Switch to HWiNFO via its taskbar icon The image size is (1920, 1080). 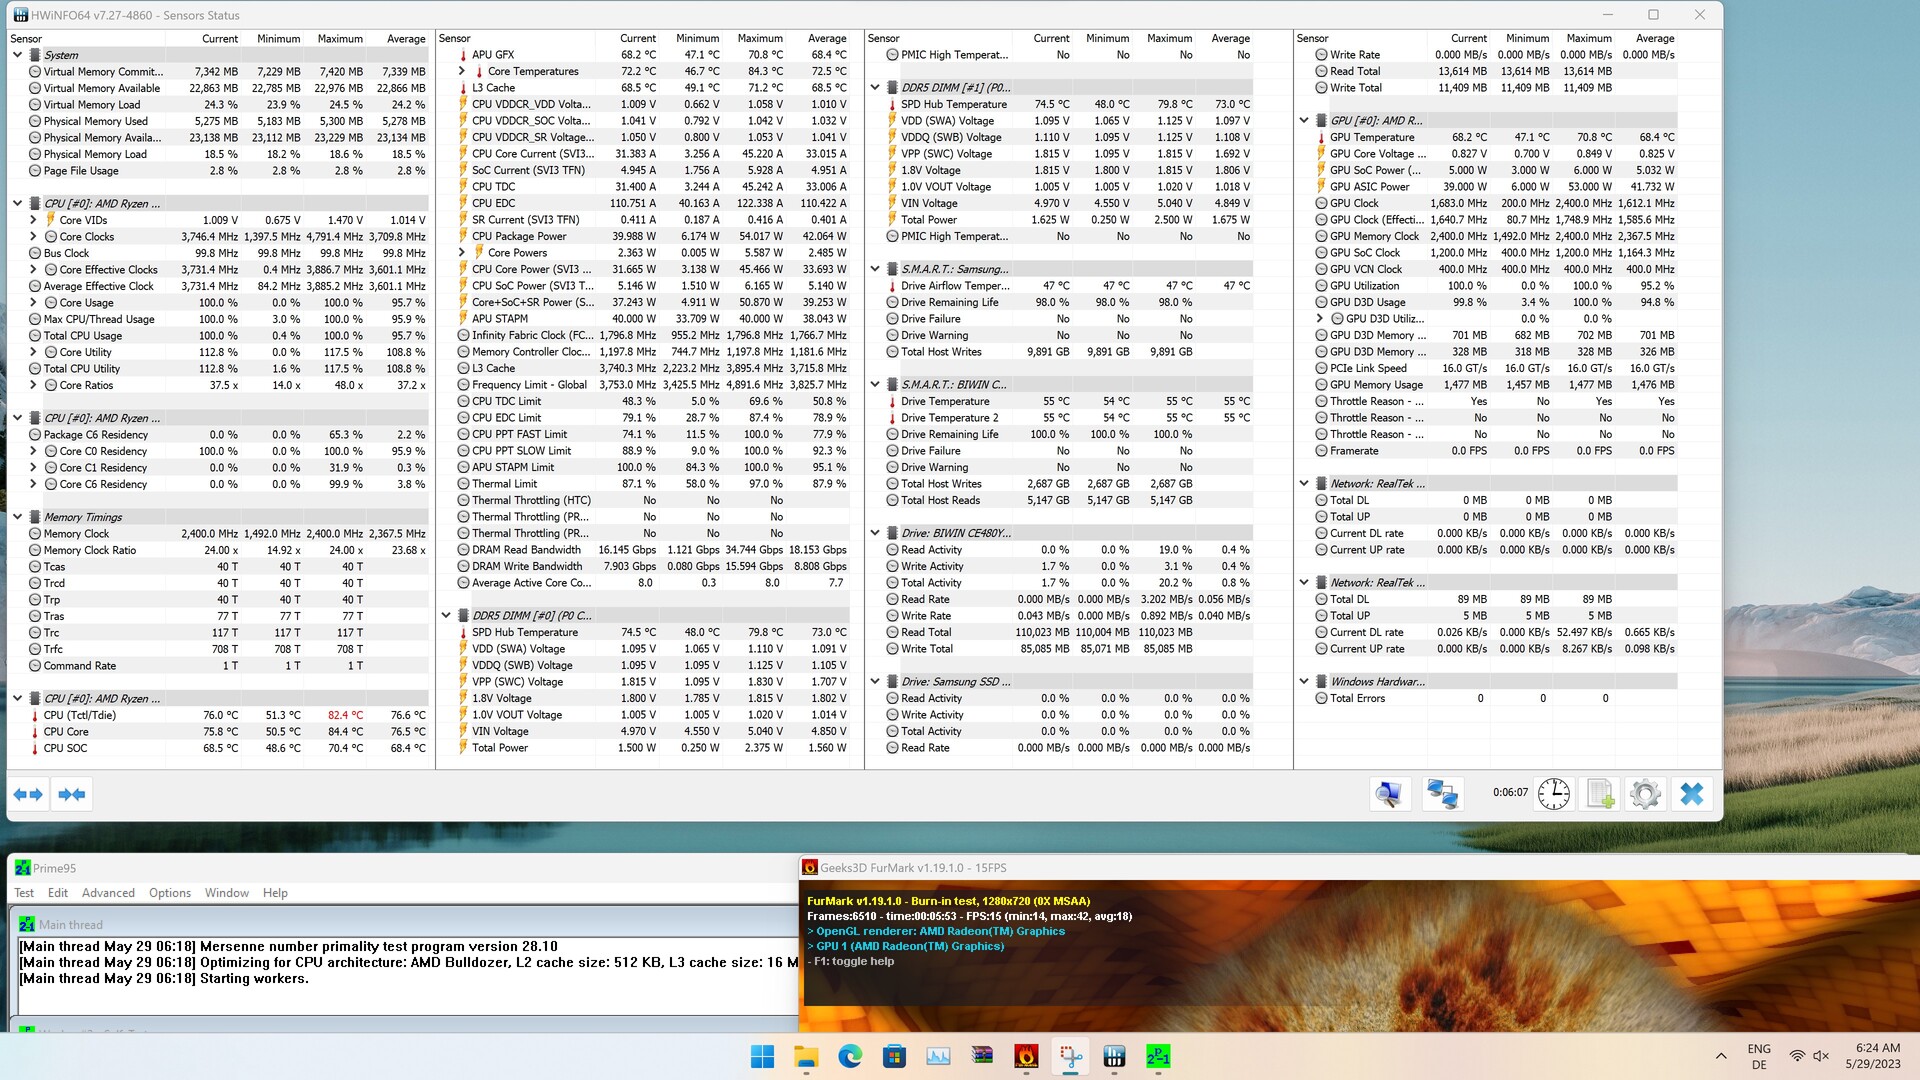[x=1114, y=1056]
